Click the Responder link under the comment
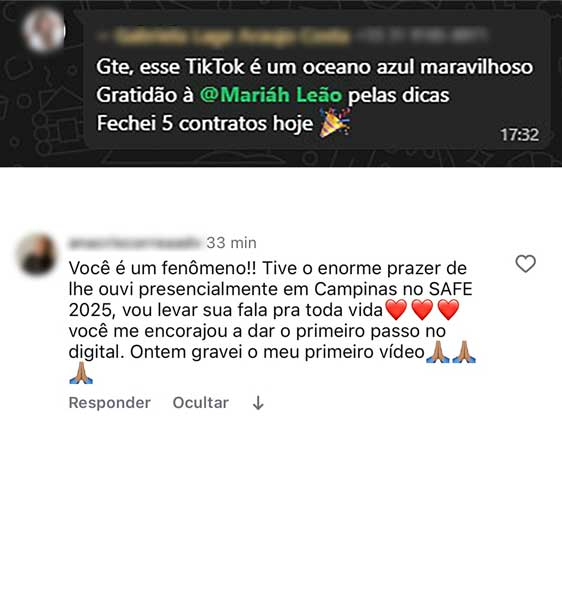The height and width of the screenshot is (600, 562). click(109, 403)
